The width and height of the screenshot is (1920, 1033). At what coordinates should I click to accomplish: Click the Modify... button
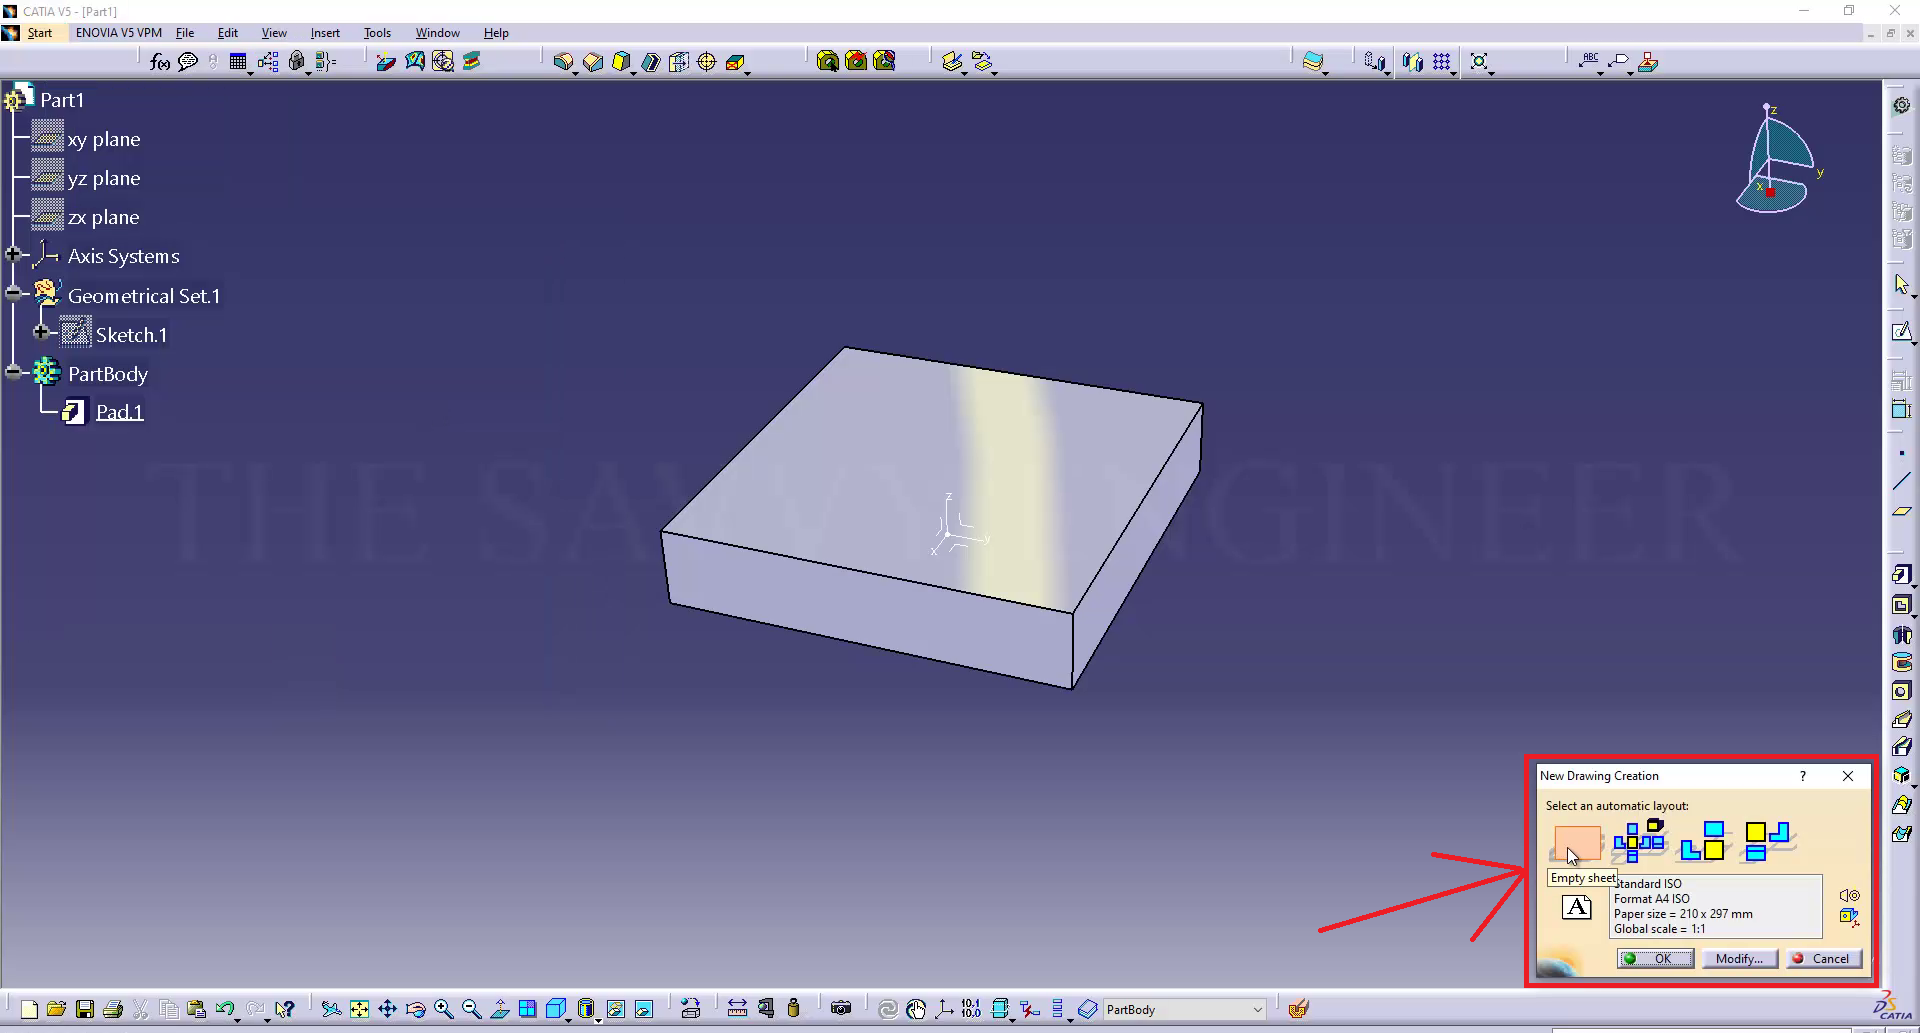pyautogui.click(x=1739, y=958)
